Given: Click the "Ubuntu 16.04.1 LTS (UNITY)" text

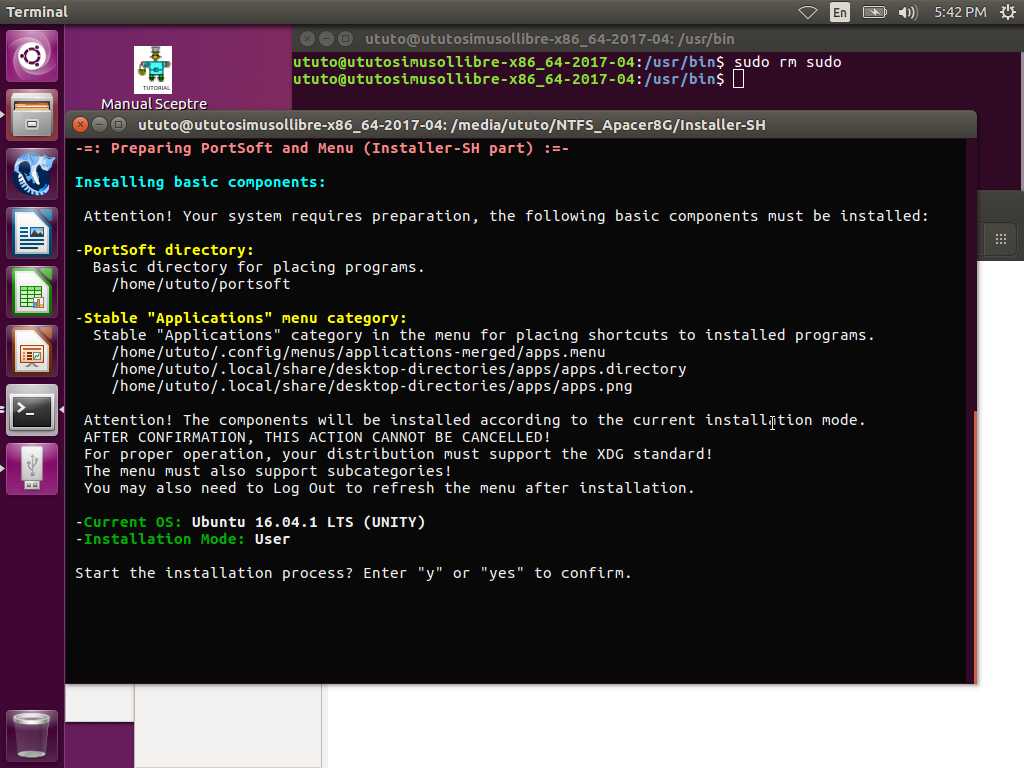Looking at the screenshot, I should point(308,522).
